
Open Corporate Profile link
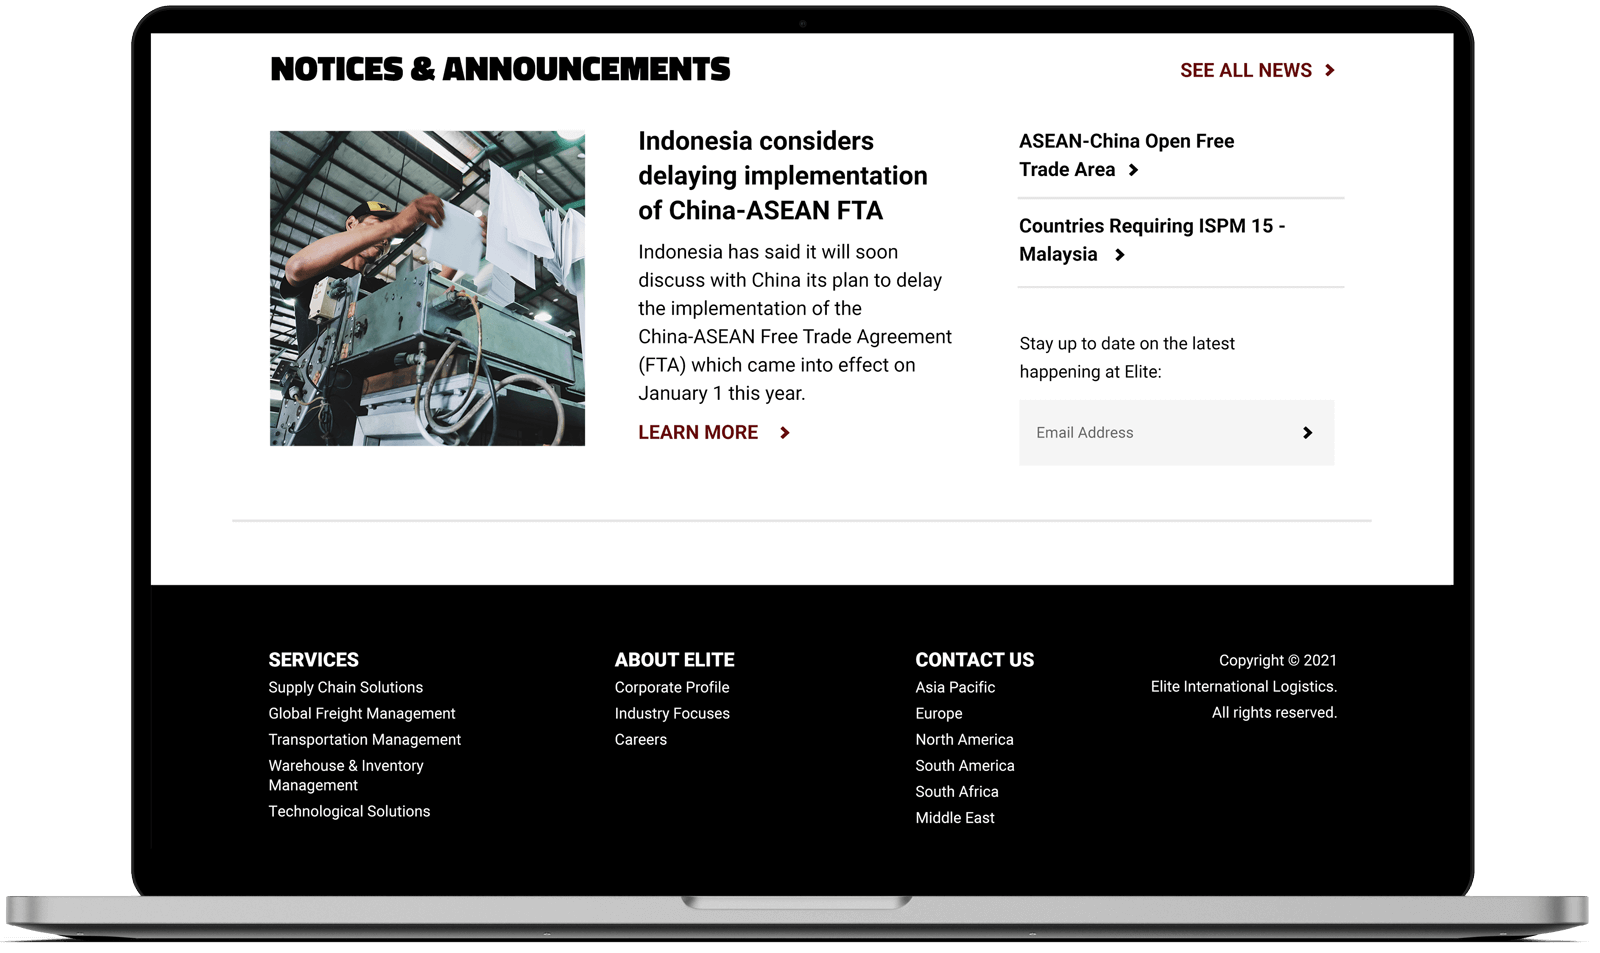672,688
